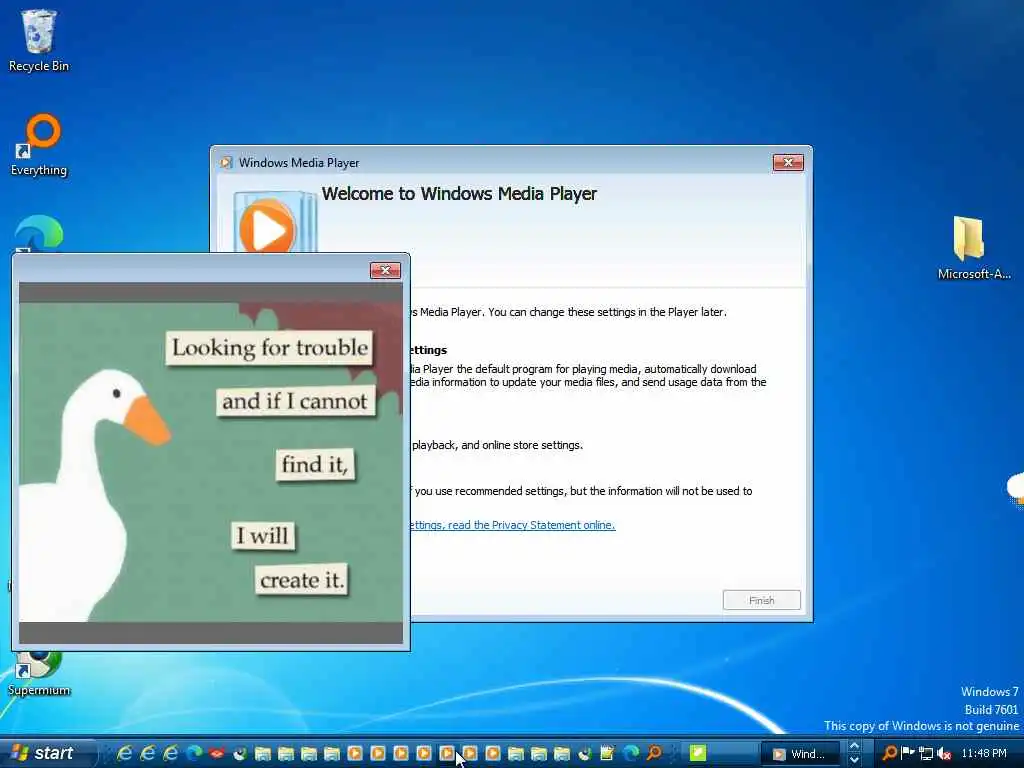1024x768 pixels.
Task: Open the Microsoft-A... folder on desktop
Action: click(973, 248)
